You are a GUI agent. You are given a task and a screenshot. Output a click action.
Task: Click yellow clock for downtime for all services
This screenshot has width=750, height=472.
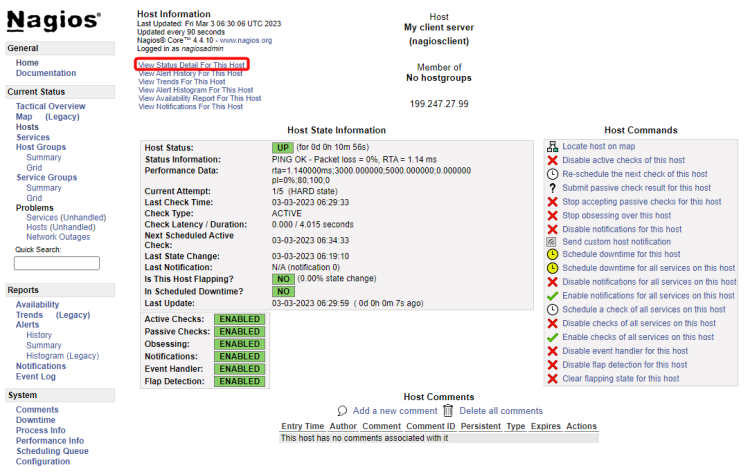pos(552,268)
